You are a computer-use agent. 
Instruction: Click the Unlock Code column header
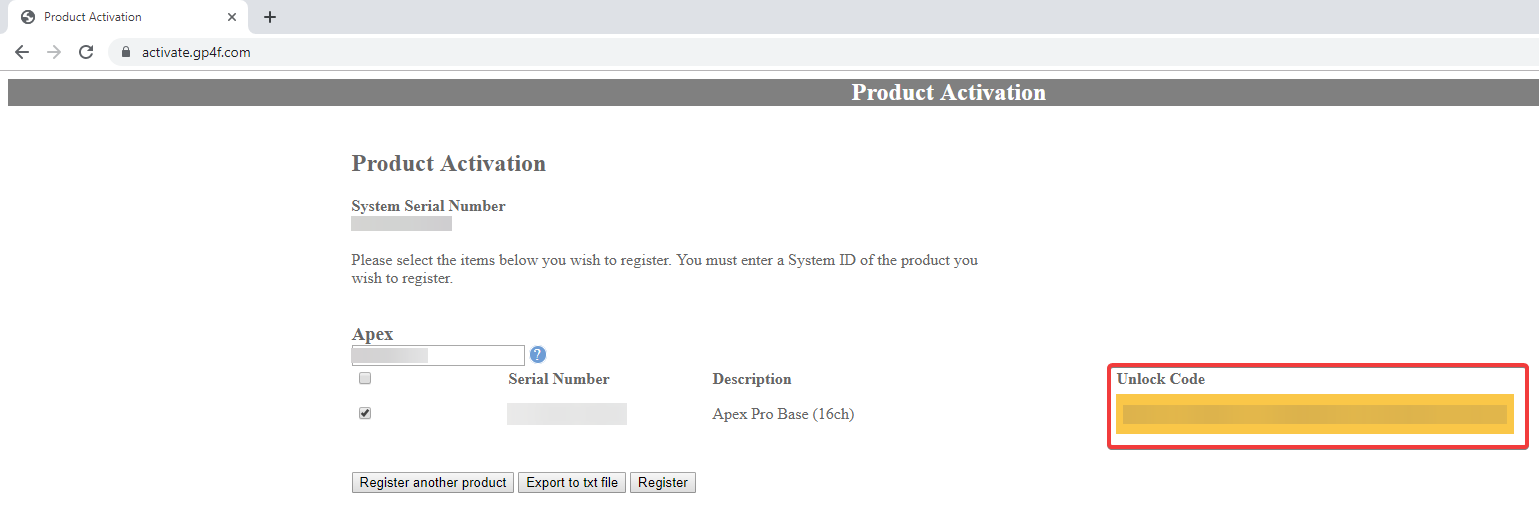[x=1161, y=379]
